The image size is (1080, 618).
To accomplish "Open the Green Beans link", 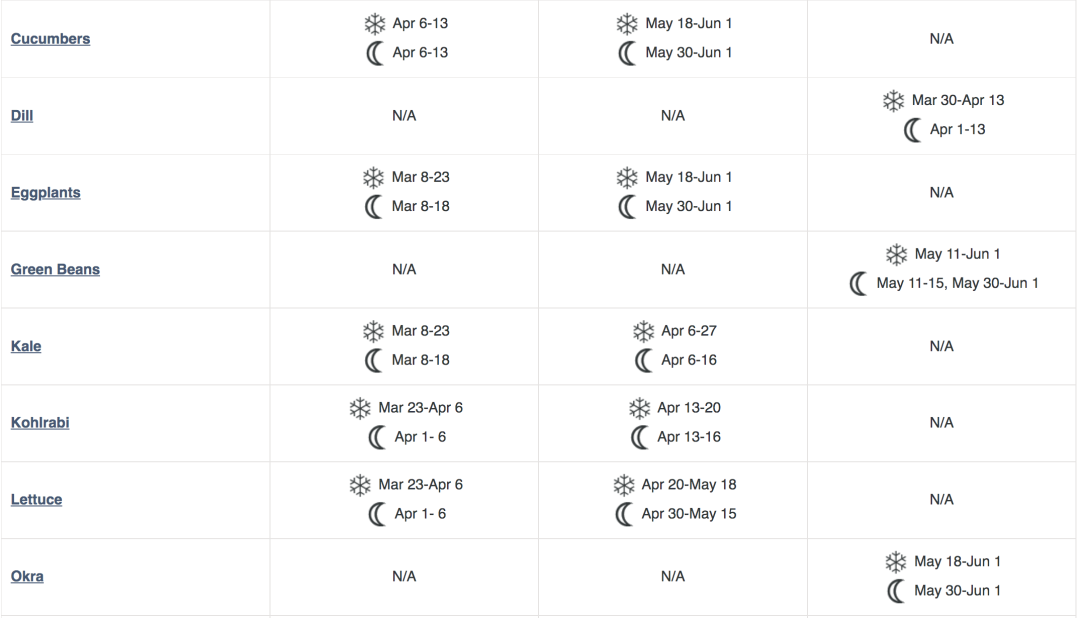I will click(55, 269).
